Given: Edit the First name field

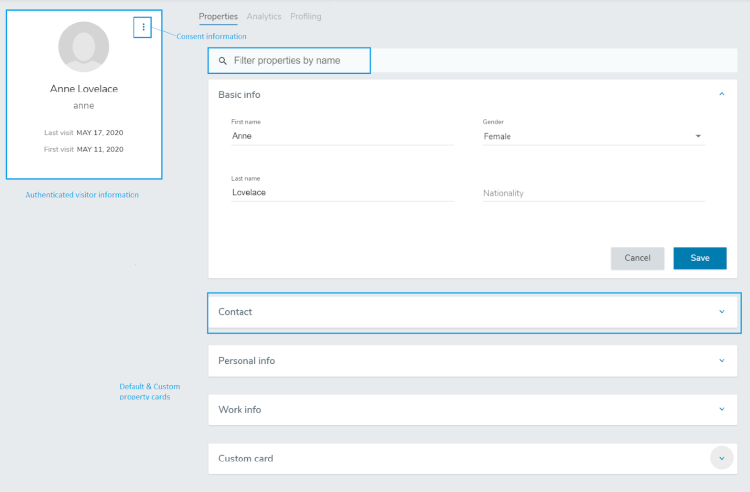Looking at the screenshot, I should point(341,136).
